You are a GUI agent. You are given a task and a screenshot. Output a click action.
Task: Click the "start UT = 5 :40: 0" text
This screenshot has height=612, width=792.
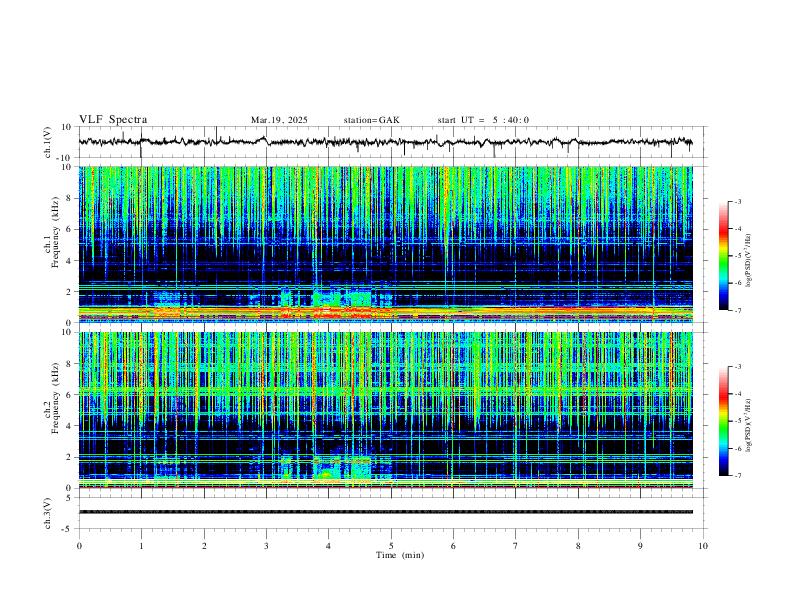[483, 120]
